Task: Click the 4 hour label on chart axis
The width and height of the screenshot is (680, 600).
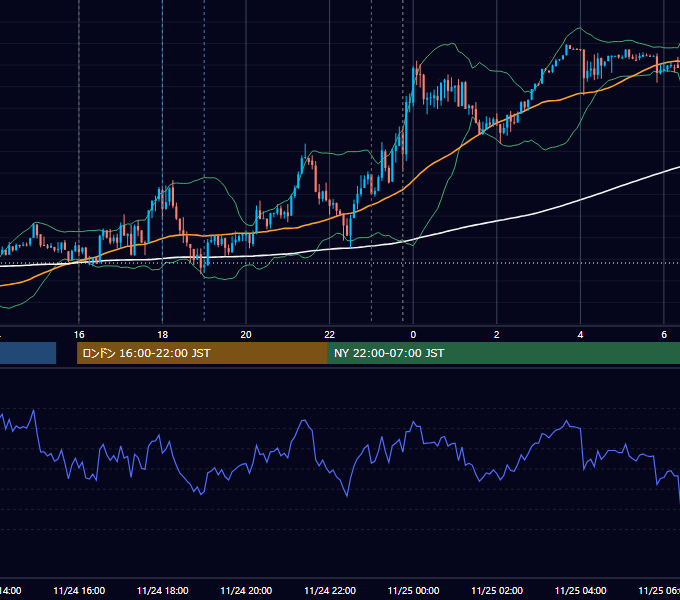Action: pyautogui.click(x=580, y=335)
